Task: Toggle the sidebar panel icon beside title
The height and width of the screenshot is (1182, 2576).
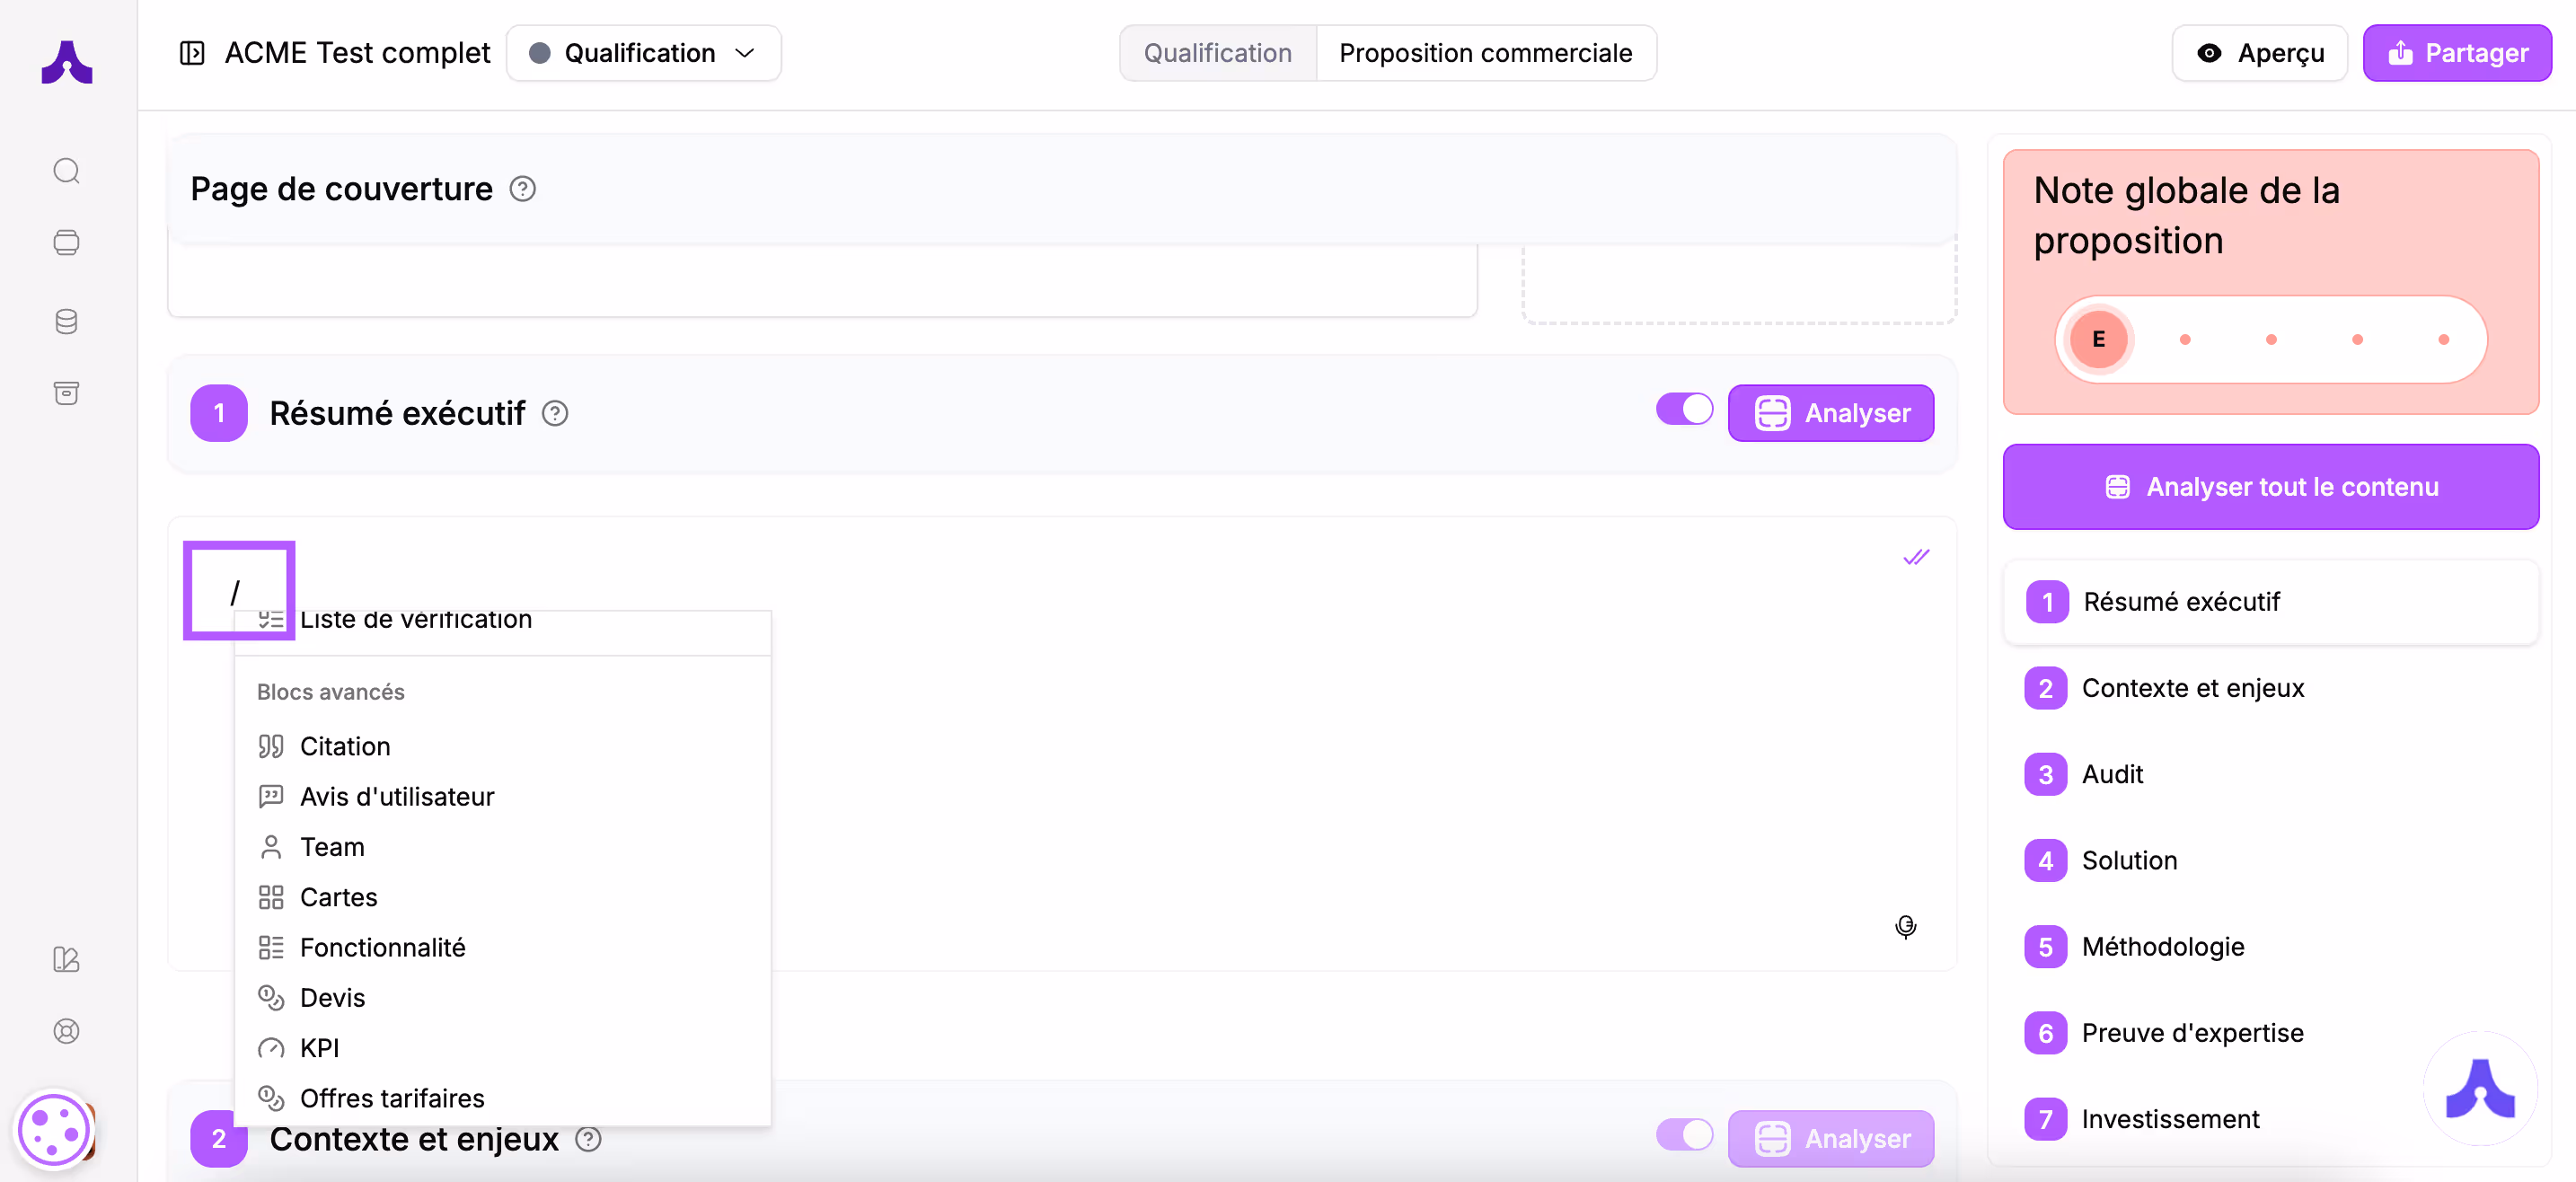Action: [x=192, y=53]
